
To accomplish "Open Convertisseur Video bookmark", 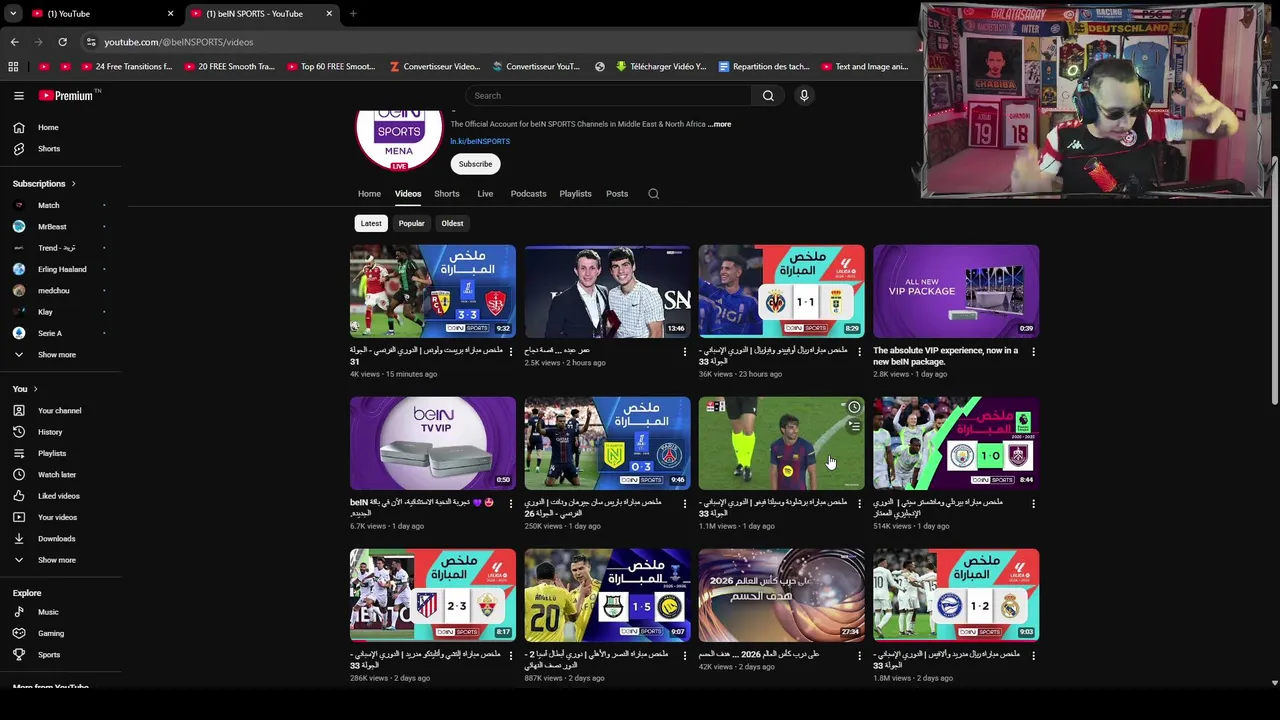I will [x=435, y=67].
